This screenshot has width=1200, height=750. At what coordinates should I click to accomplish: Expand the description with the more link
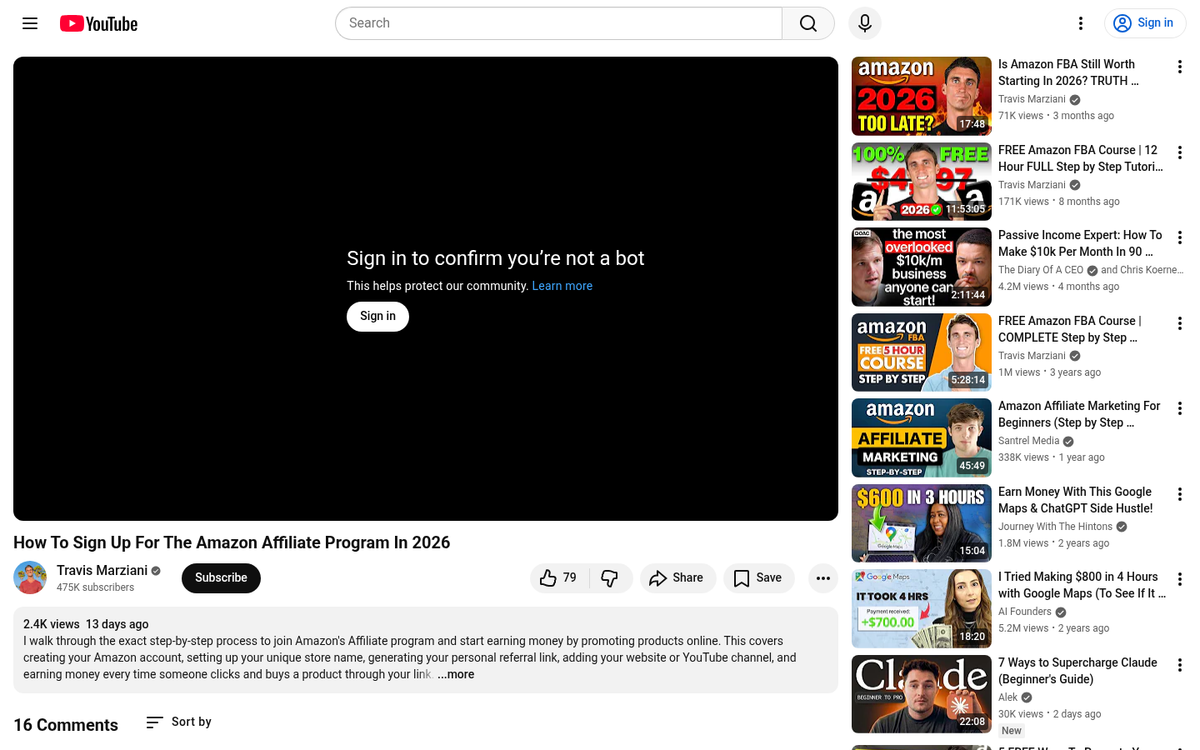point(455,674)
